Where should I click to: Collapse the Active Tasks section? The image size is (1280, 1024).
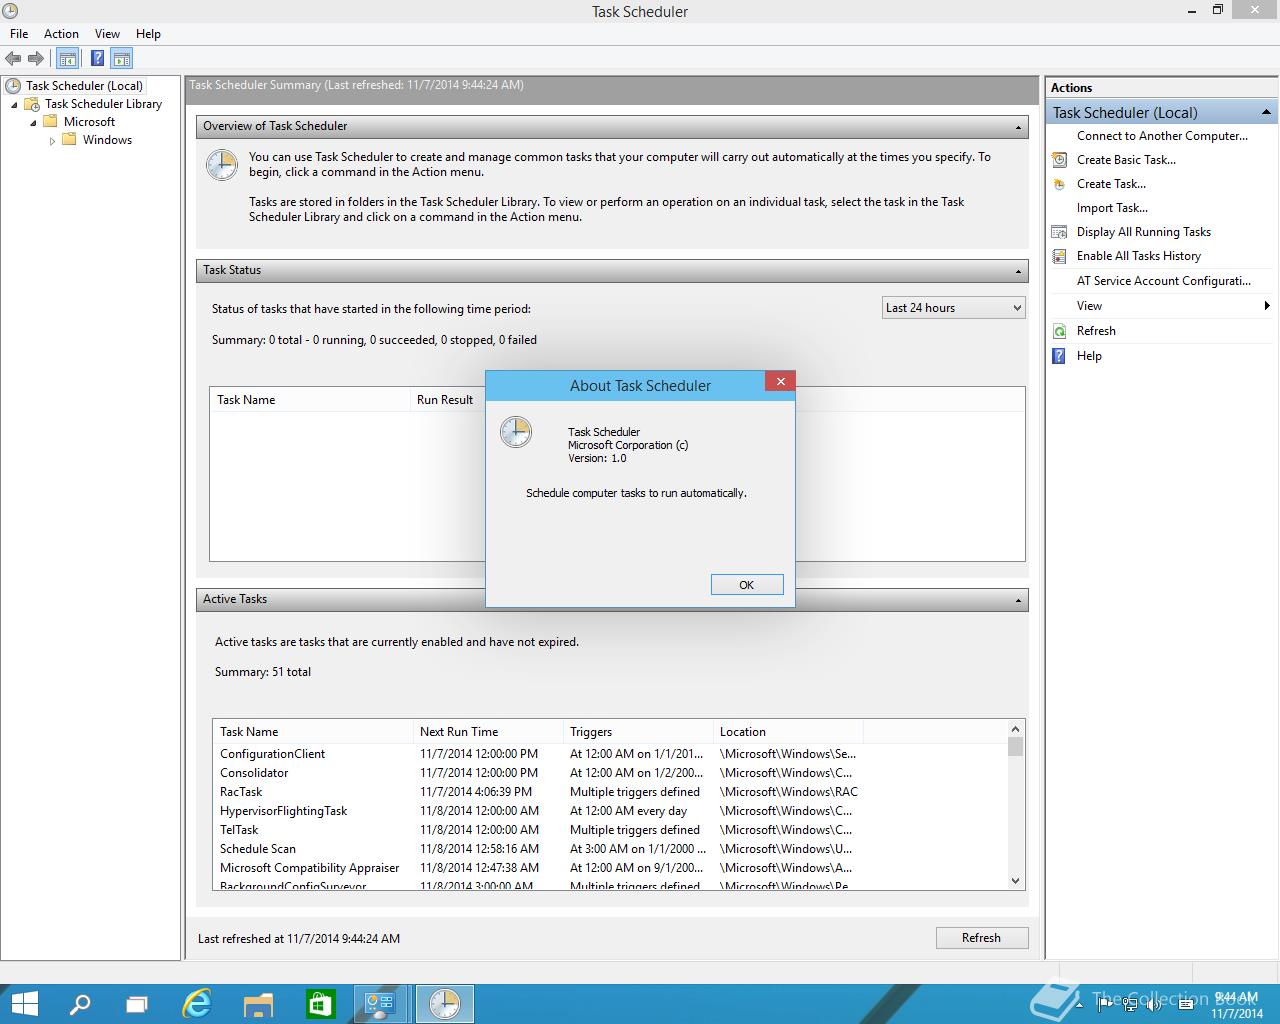(1018, 600)
